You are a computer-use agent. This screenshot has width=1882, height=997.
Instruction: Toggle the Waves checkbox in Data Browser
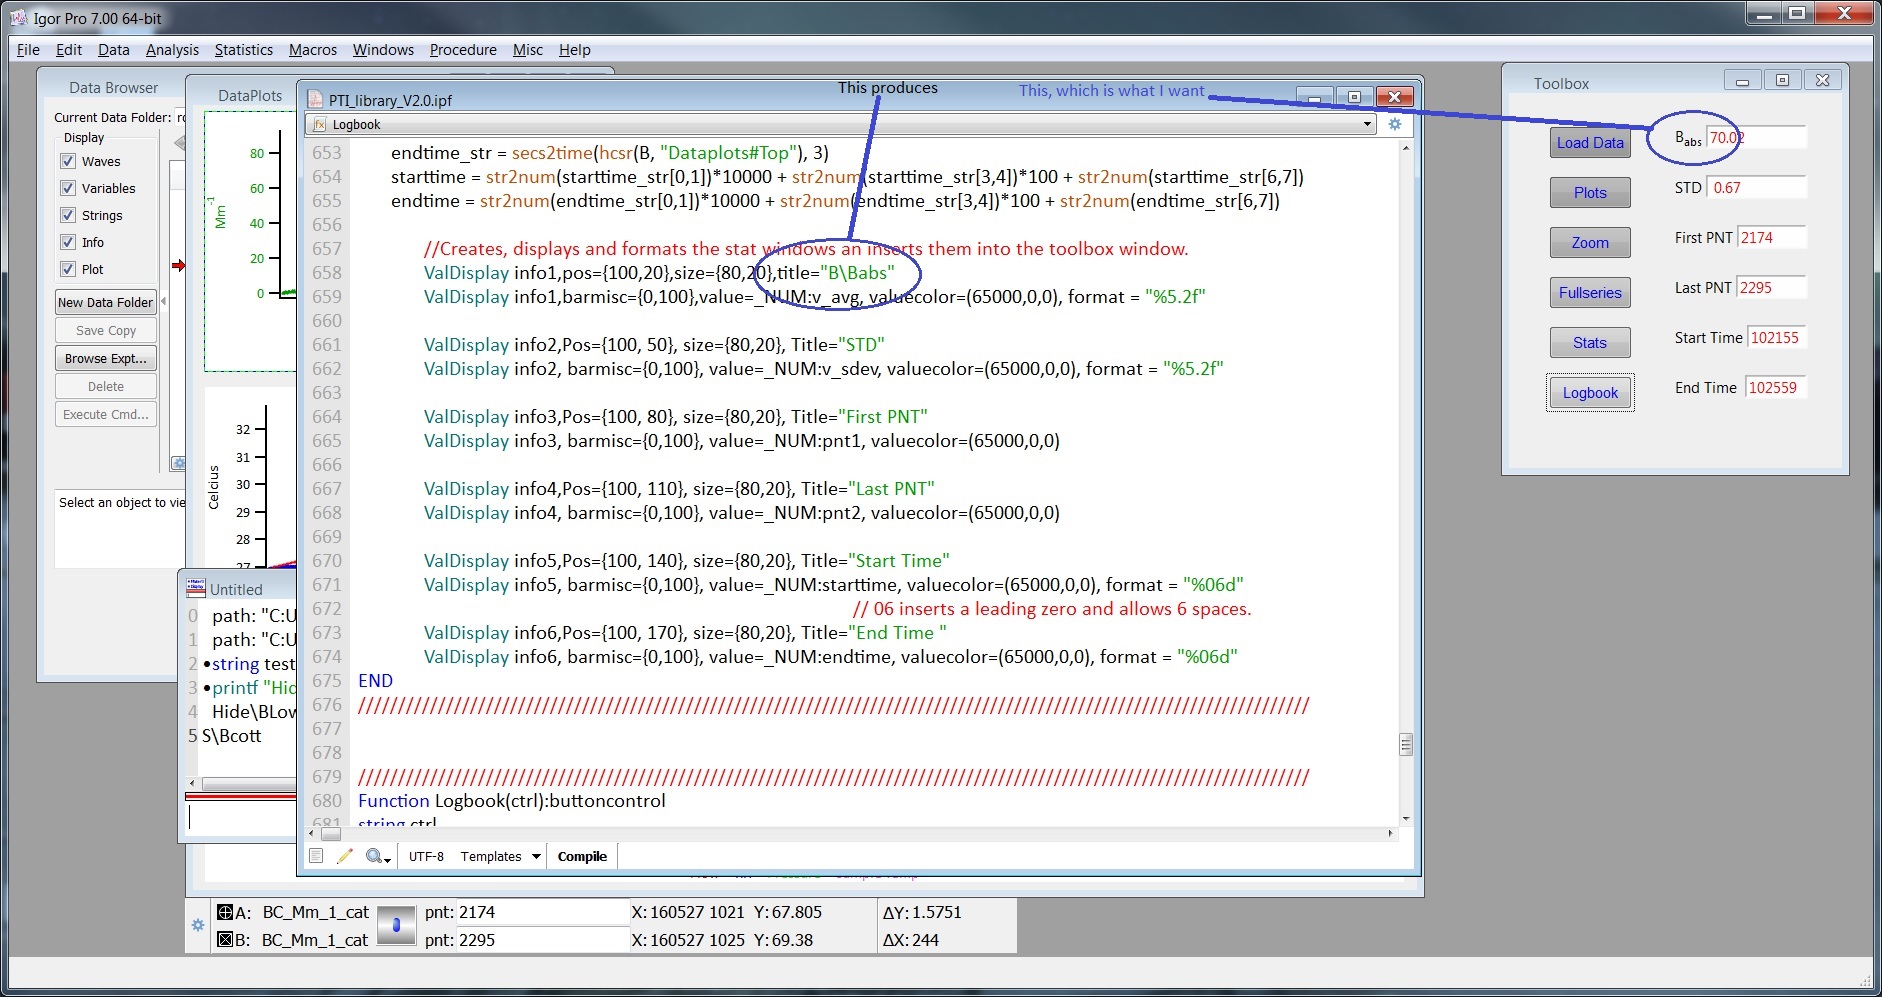(x=68, y=161)
